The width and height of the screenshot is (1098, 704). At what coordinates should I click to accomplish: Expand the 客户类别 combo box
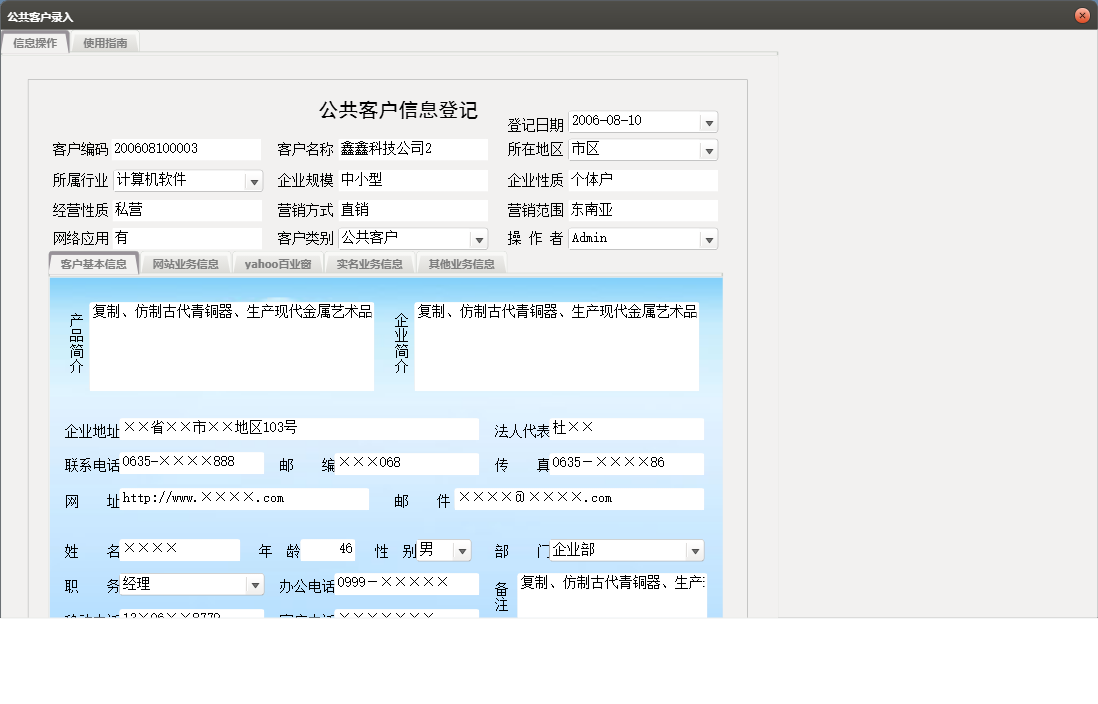(478, 240)
